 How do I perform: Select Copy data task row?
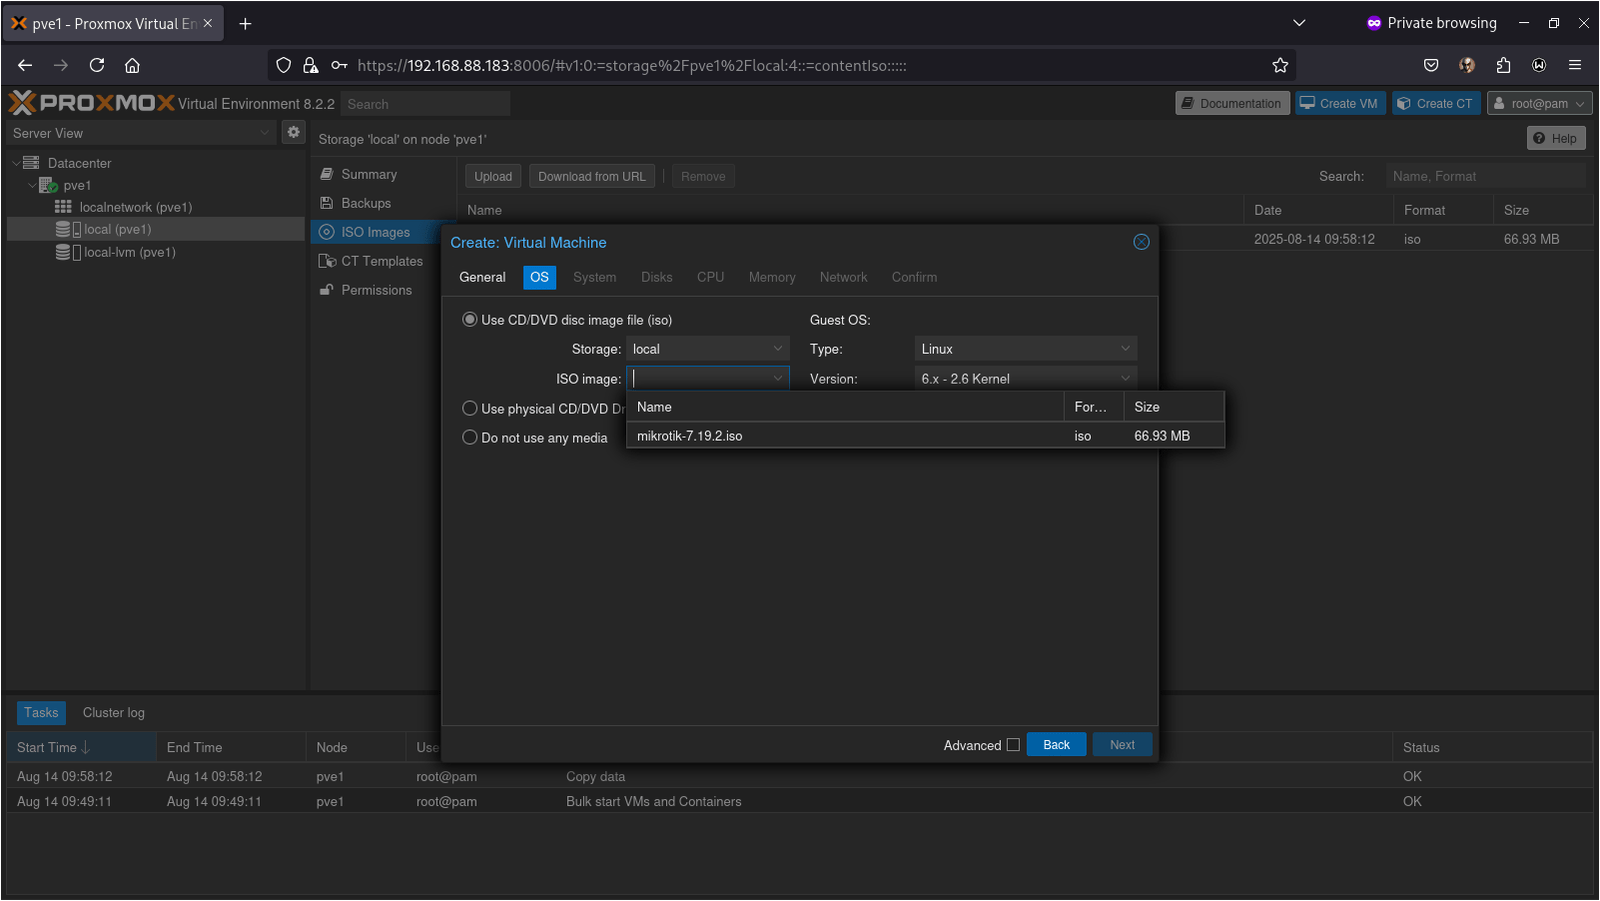(799, 776)
